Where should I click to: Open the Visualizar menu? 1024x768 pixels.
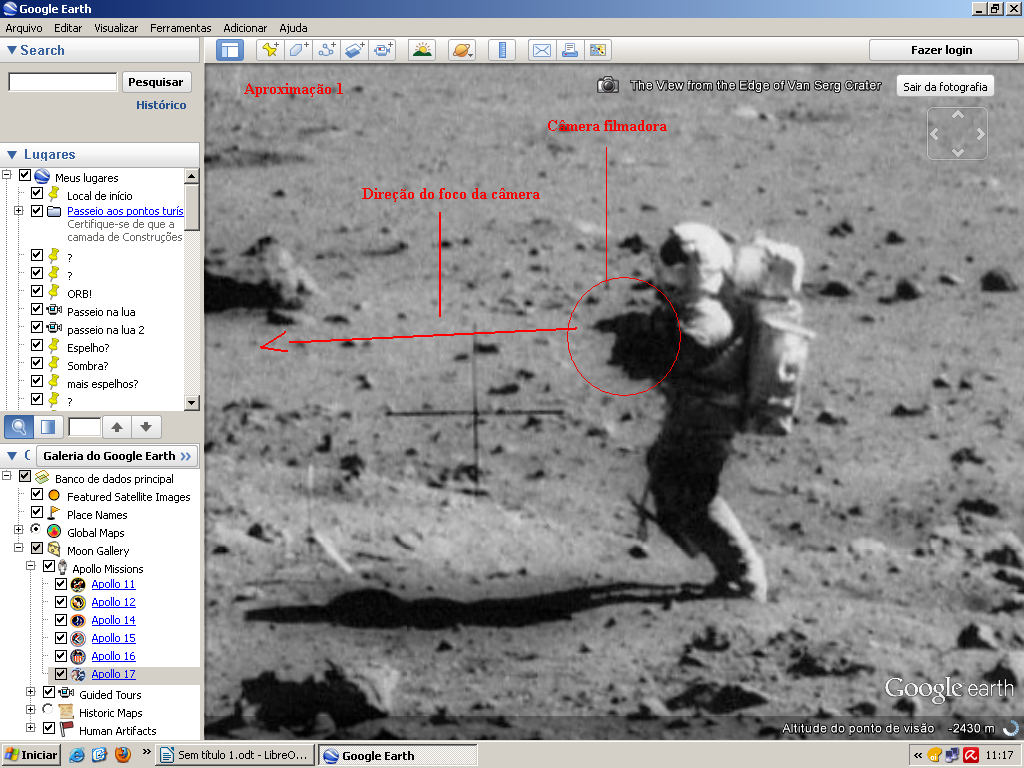(116, 28)
